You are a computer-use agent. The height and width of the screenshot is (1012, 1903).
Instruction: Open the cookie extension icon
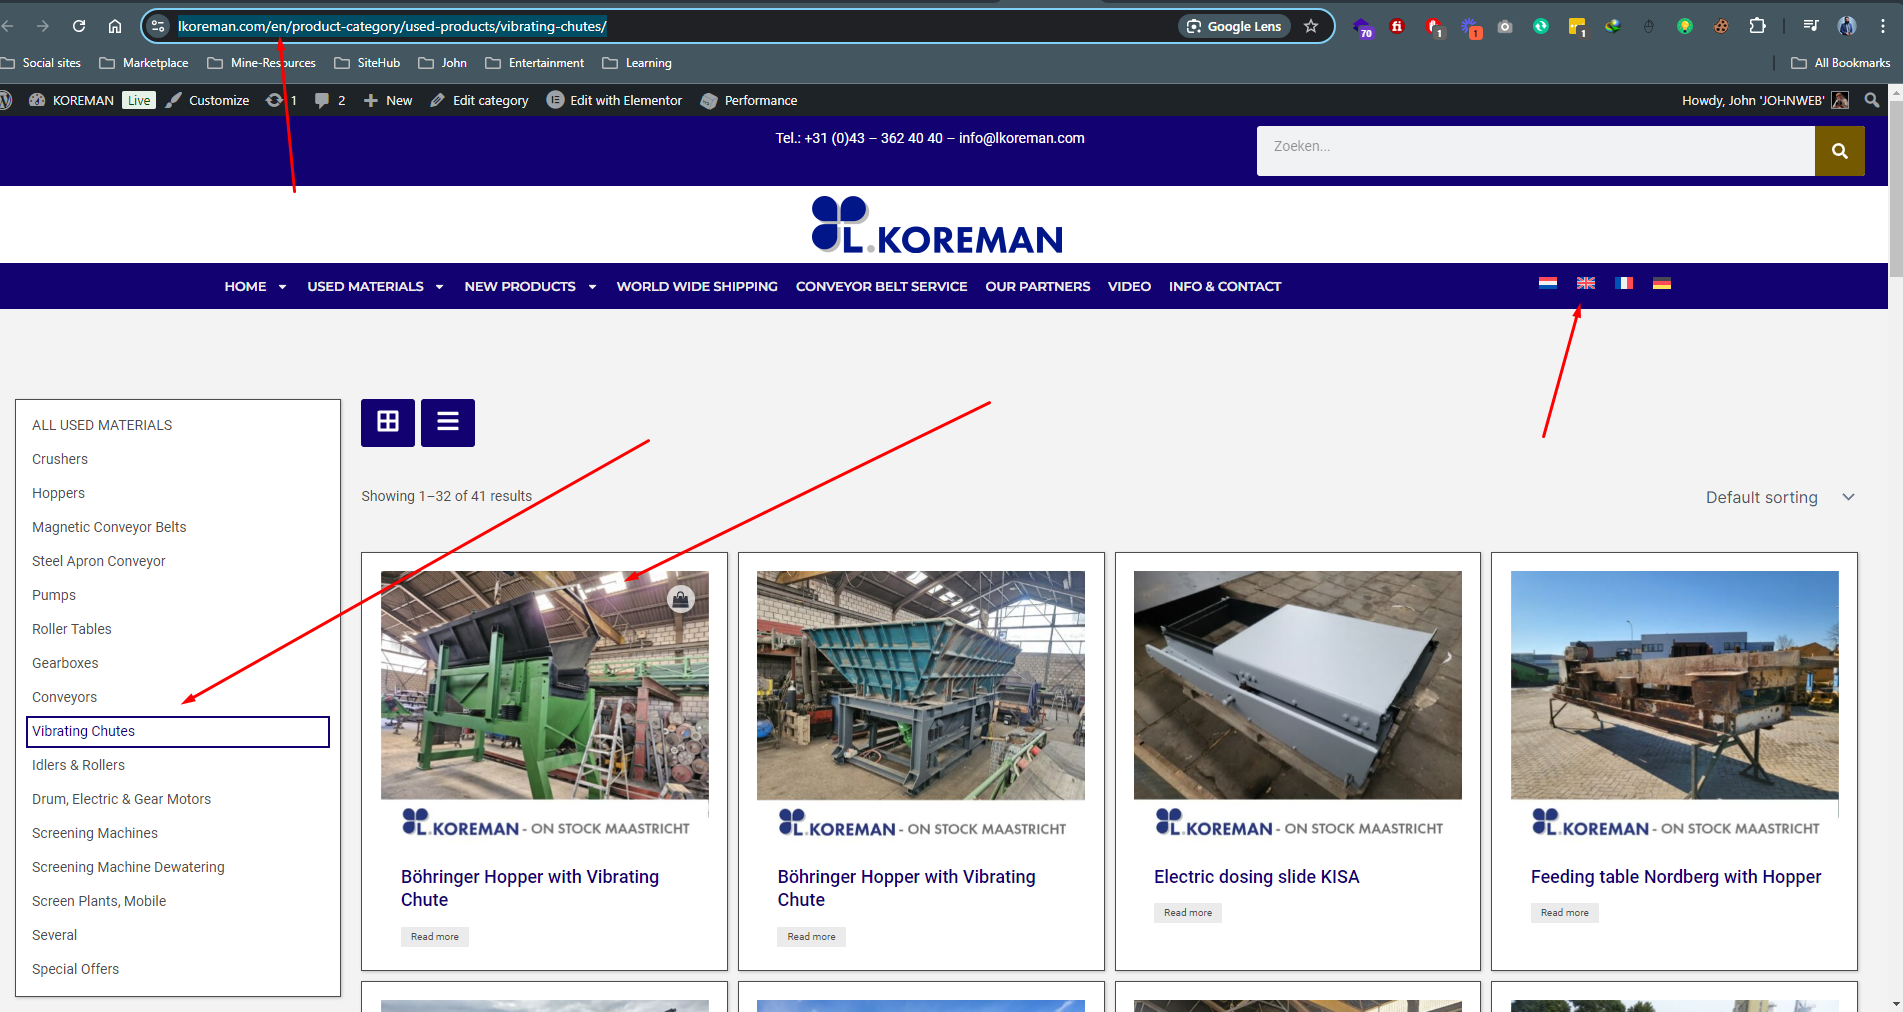[1721, 26]
